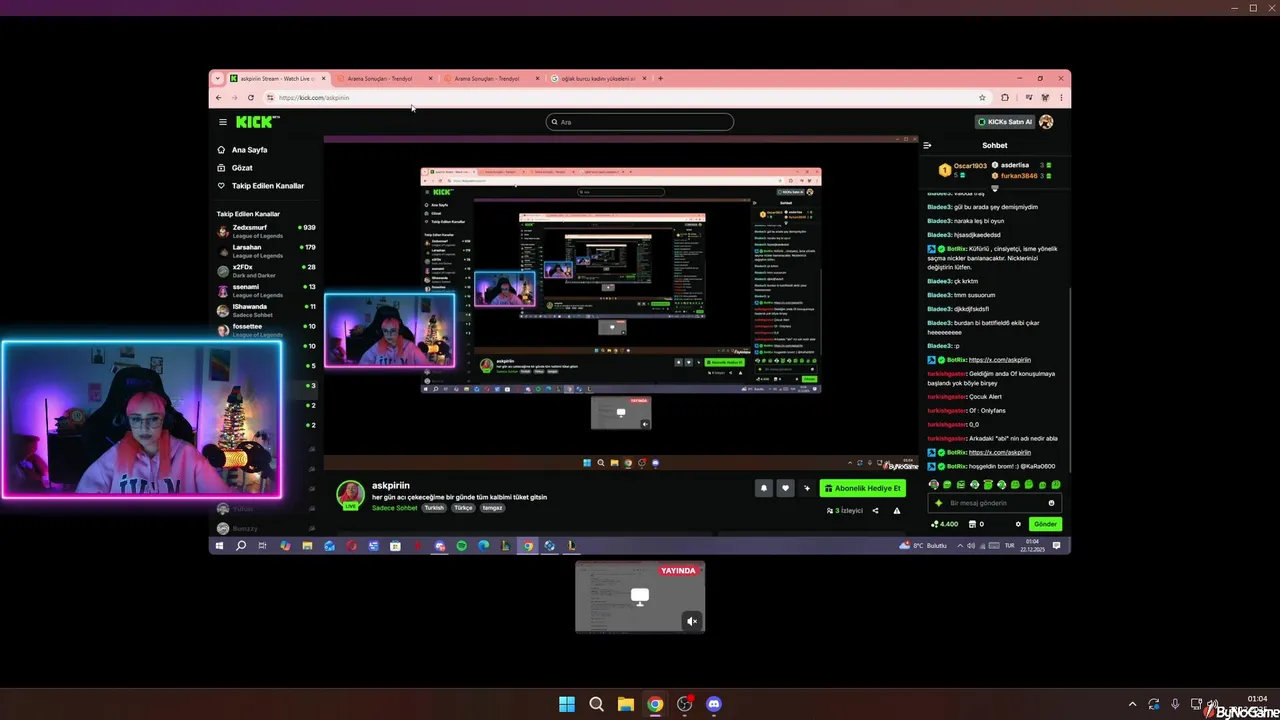1280x720 pixels.
Task: Switch to oğlak burcu kadını tab
Action: (x=600, y=78)
